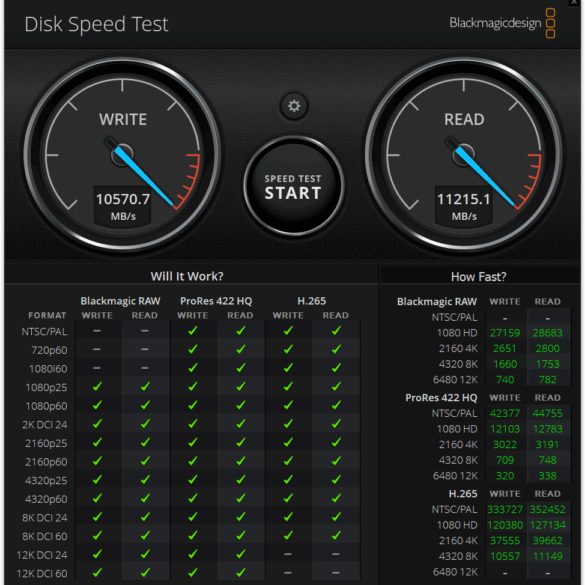The height and width of the screenshot is (585, 585).
Task: Select the 127134 read value
Action: click(547, 525)
